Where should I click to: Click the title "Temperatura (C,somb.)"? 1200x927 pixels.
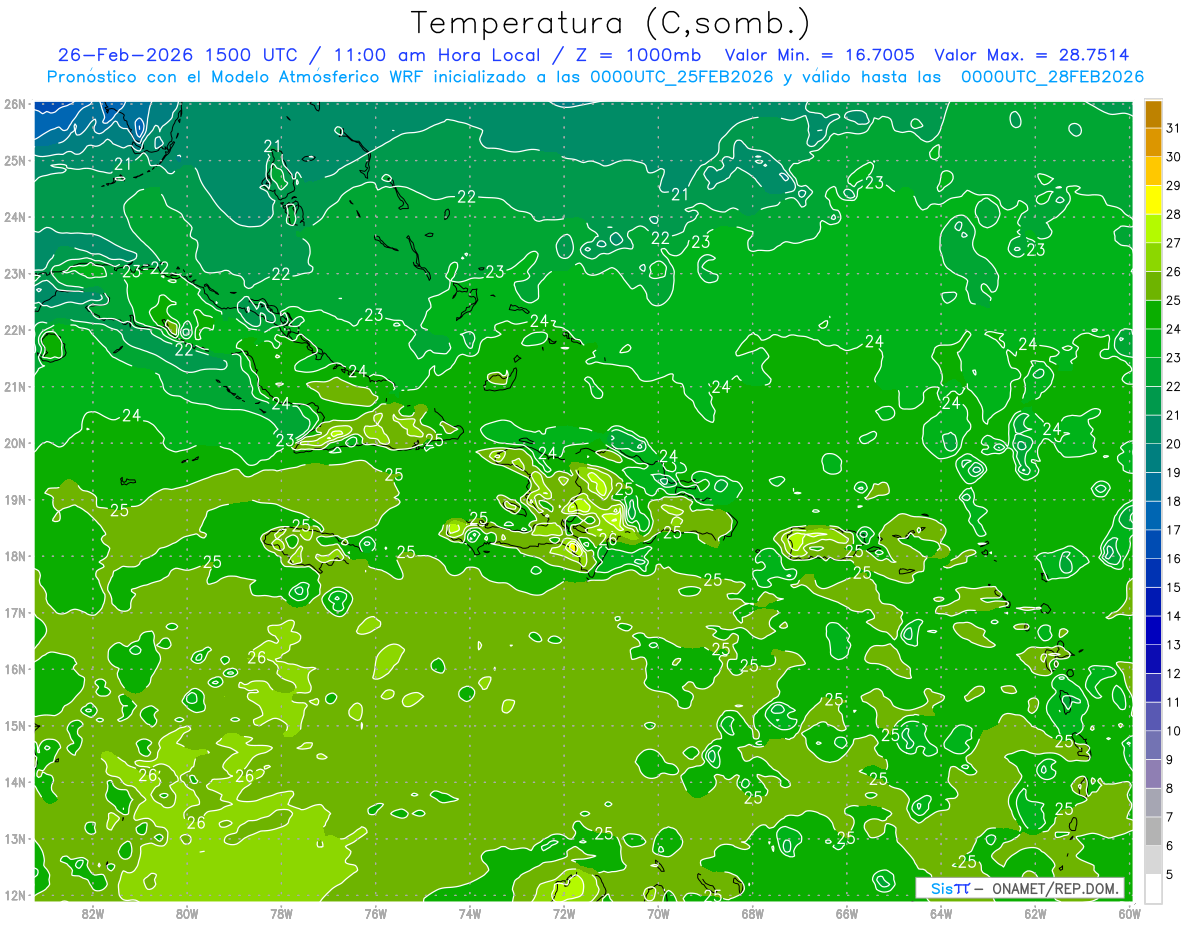[611, 23]
